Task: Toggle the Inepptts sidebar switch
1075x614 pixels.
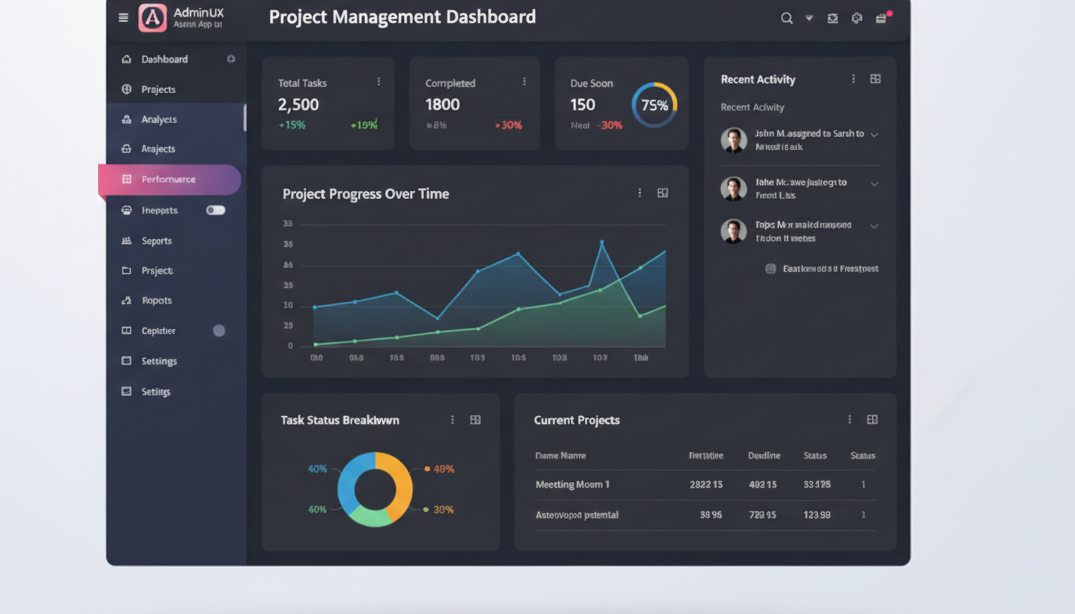Action: [215, 210]
